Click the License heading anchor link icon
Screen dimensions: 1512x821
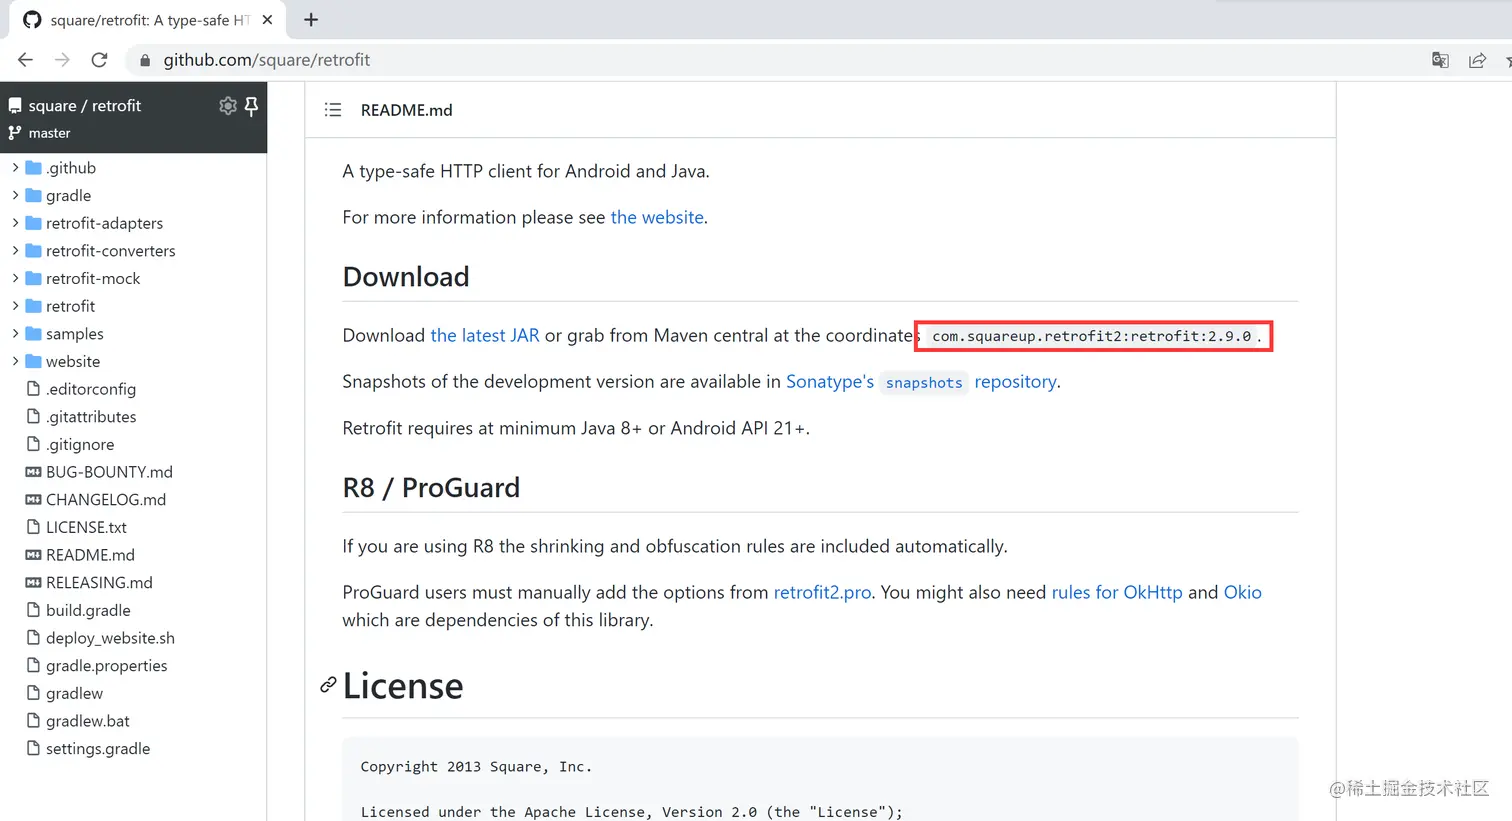(328, 685)
